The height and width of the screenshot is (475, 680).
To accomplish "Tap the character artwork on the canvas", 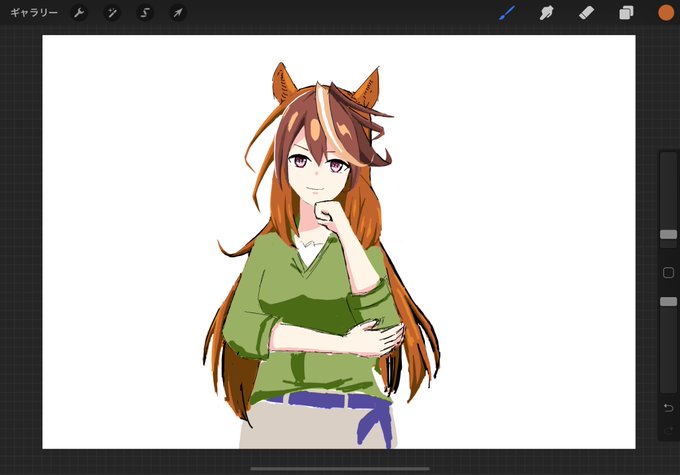I will 321,256.
